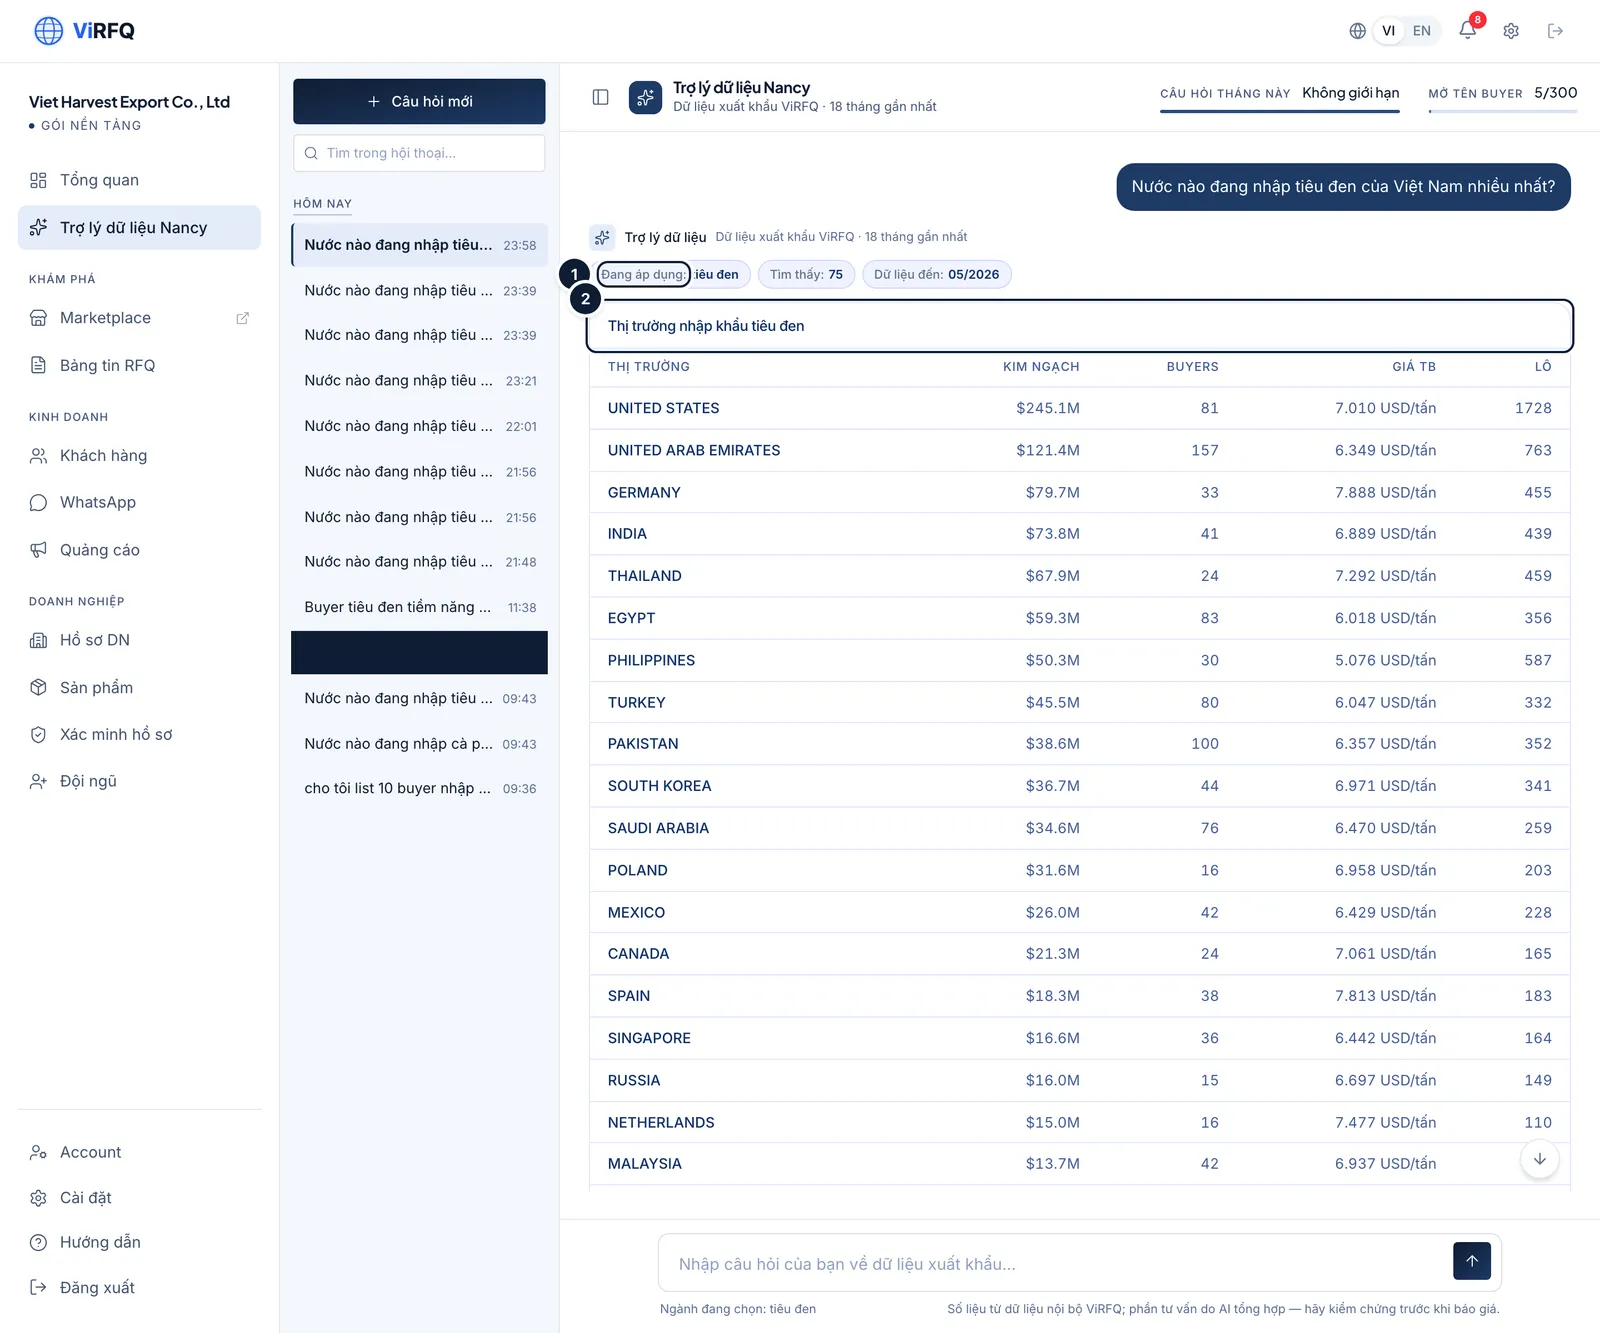This screenshot has height=1333, width=1600.
Task: Sort by THỊ TRƯỜNG column header
Action: [x=648, y=367]
